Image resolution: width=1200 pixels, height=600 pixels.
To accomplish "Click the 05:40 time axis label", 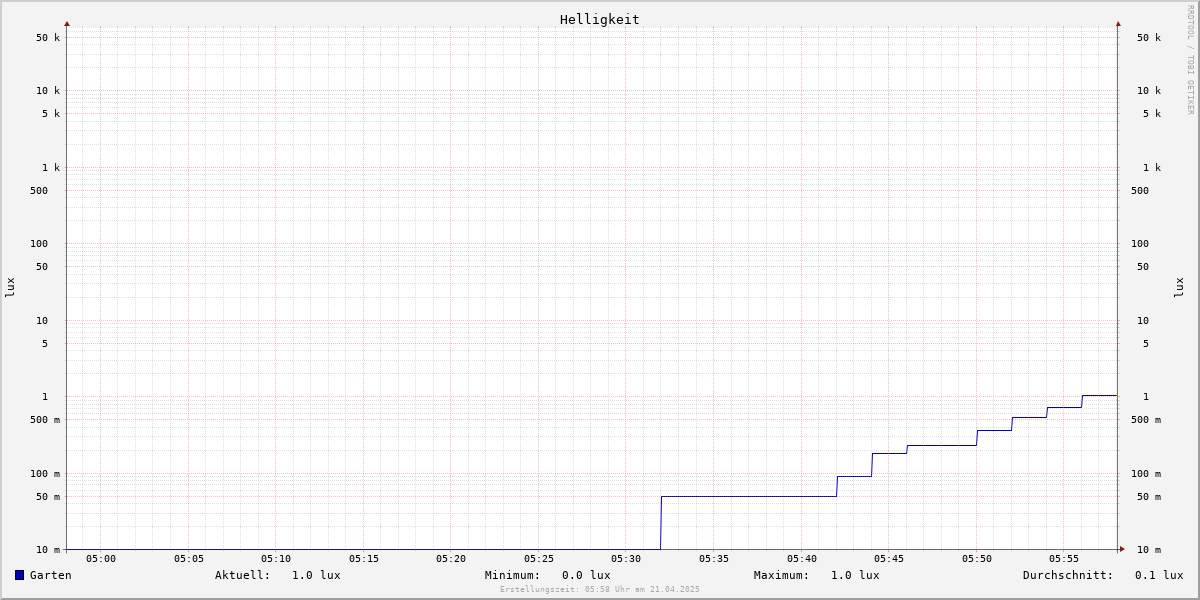I will click(x=802, y=559).
